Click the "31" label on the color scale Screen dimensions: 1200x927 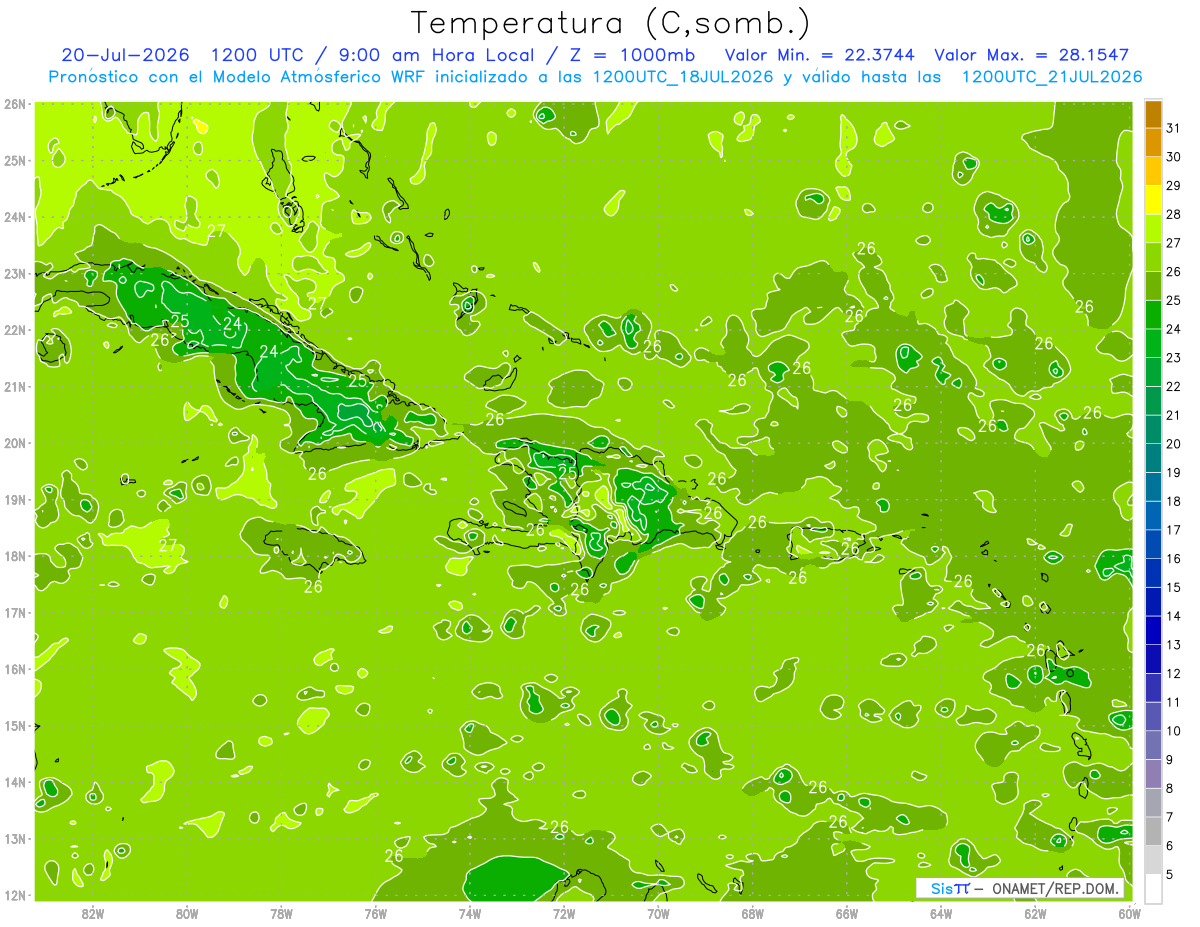1173,127
